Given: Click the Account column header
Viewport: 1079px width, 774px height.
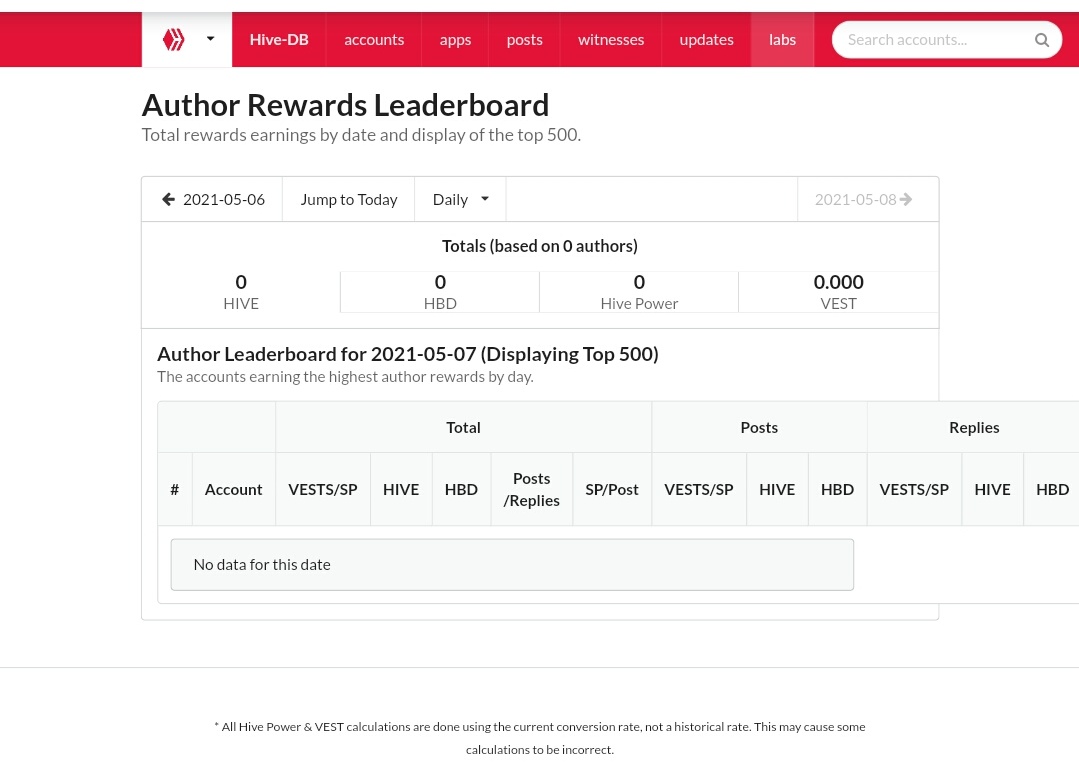Looking at the screenshot, I should (x=233, y=489).
